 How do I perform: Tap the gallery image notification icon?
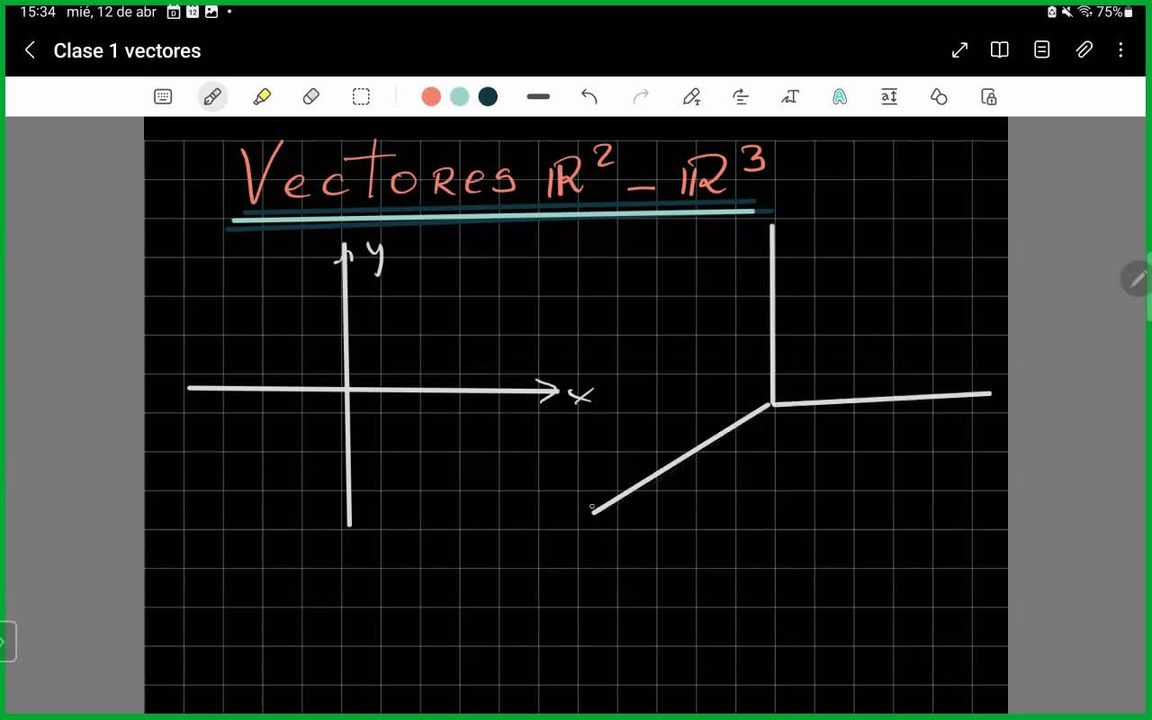(212, 12)
